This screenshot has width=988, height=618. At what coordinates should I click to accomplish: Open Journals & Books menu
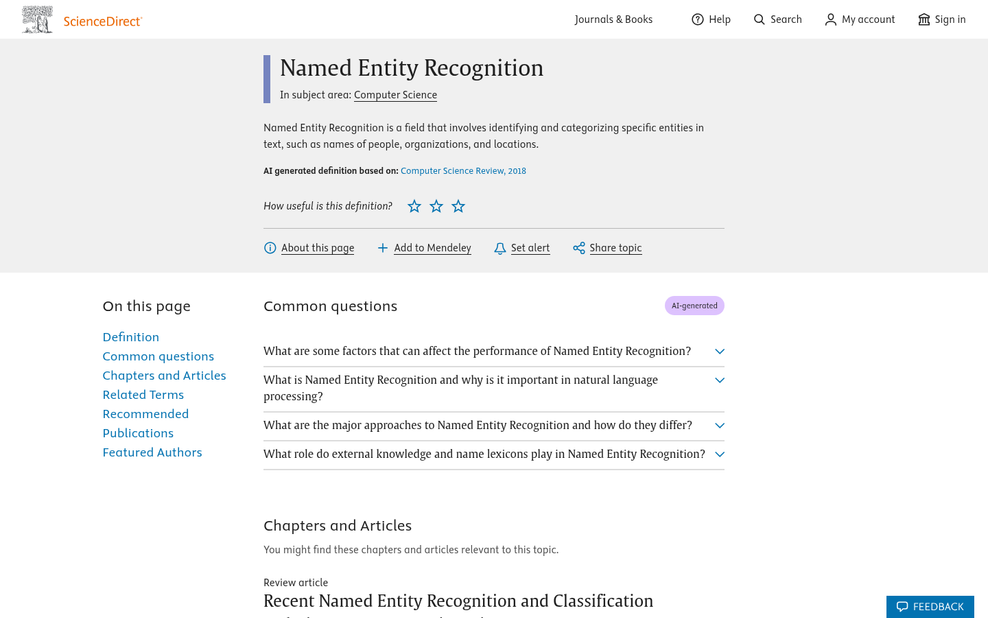(x=613, y=20)
